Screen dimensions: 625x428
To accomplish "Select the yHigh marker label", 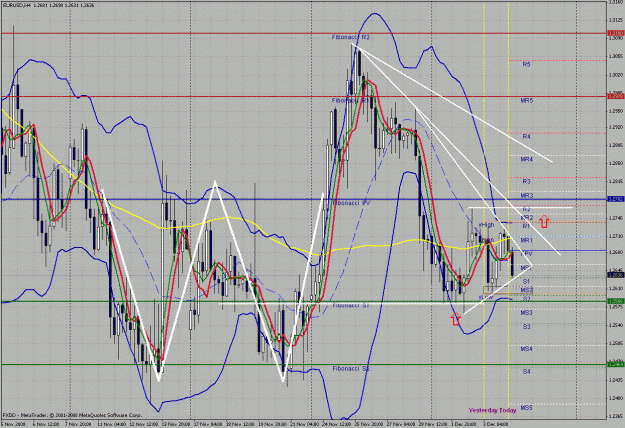I will click(x=486, y=225).
